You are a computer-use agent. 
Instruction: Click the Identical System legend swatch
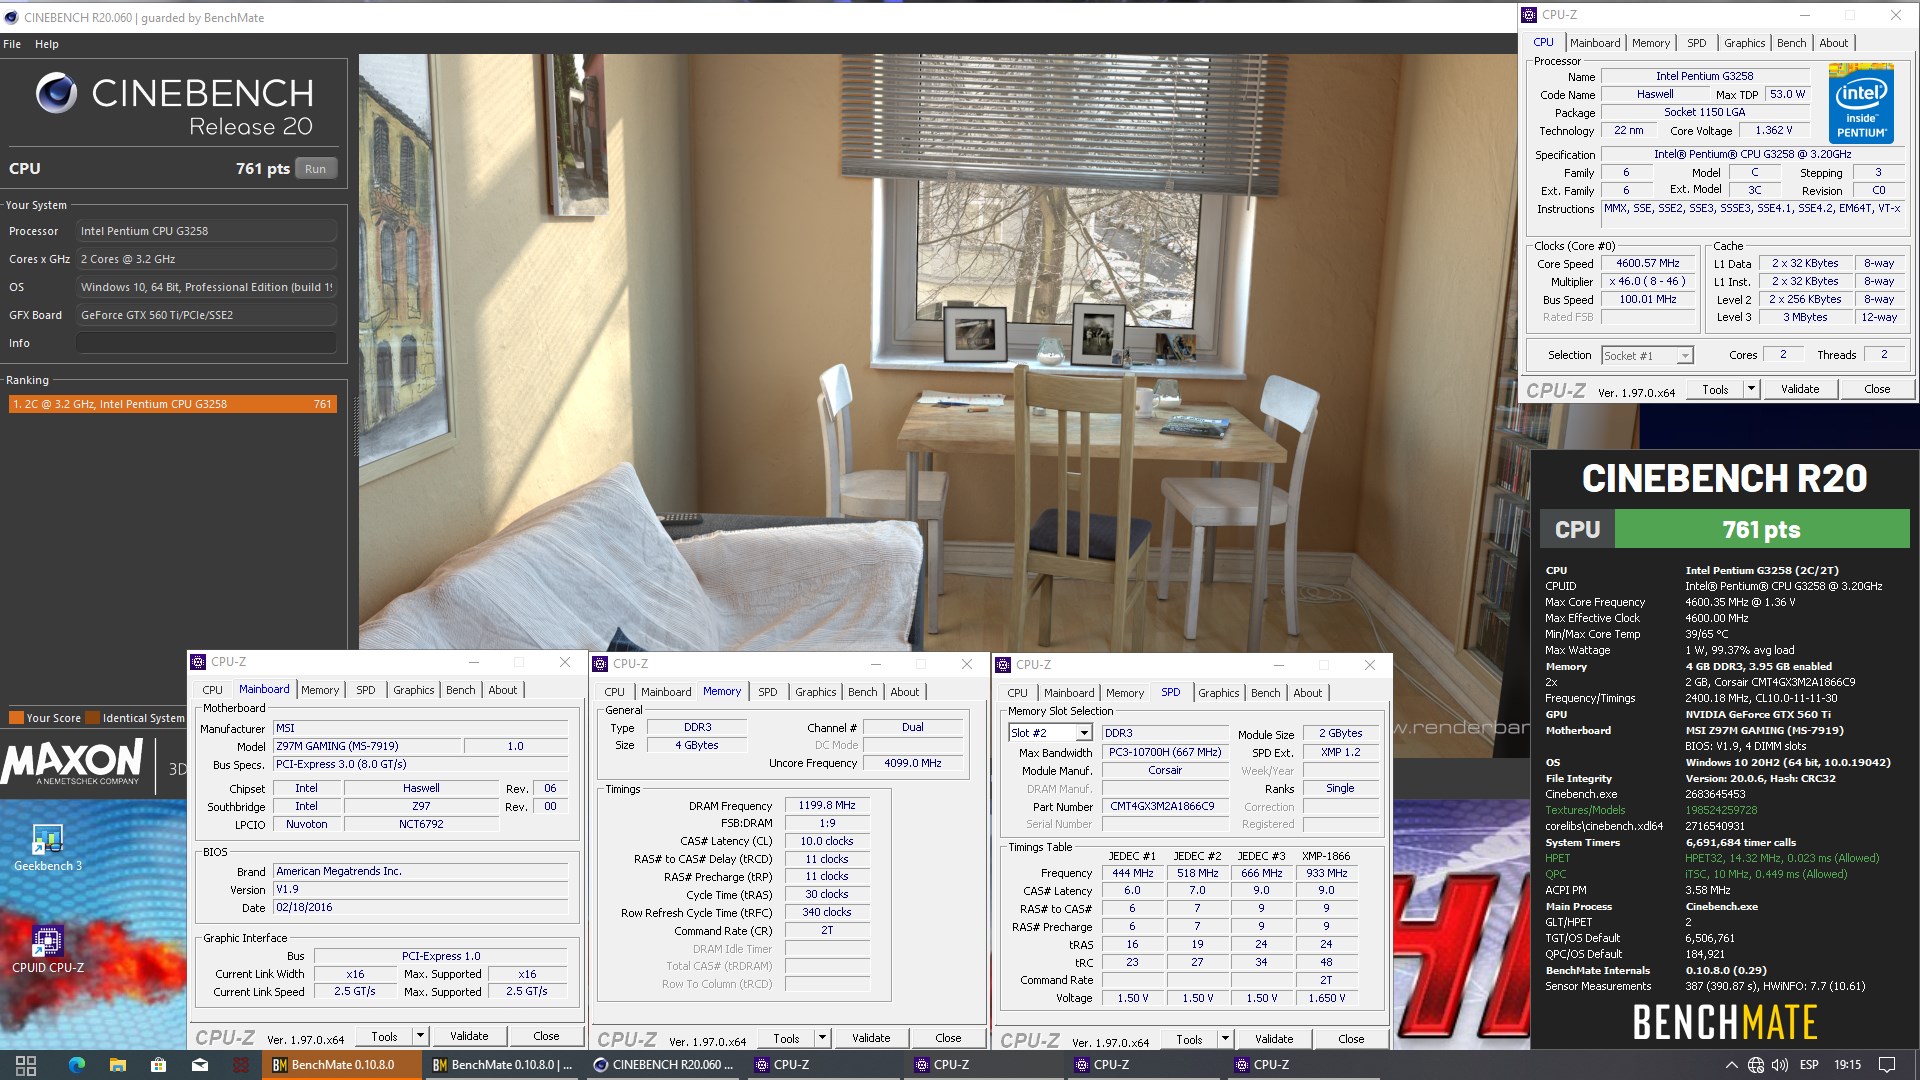[x=93, y=717]
